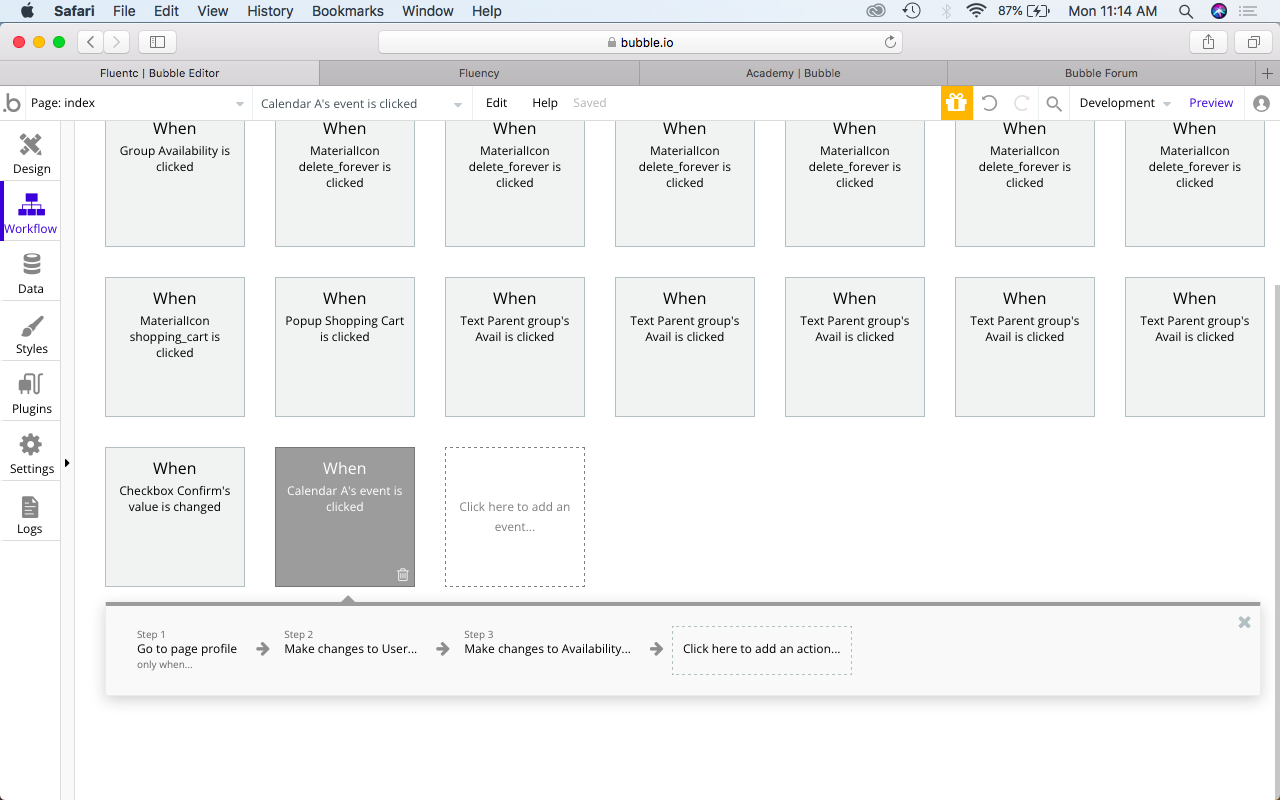Expand the sidebar collapse arrow
The height and width of the screenshot is (800, 1280).
[67, 463]
